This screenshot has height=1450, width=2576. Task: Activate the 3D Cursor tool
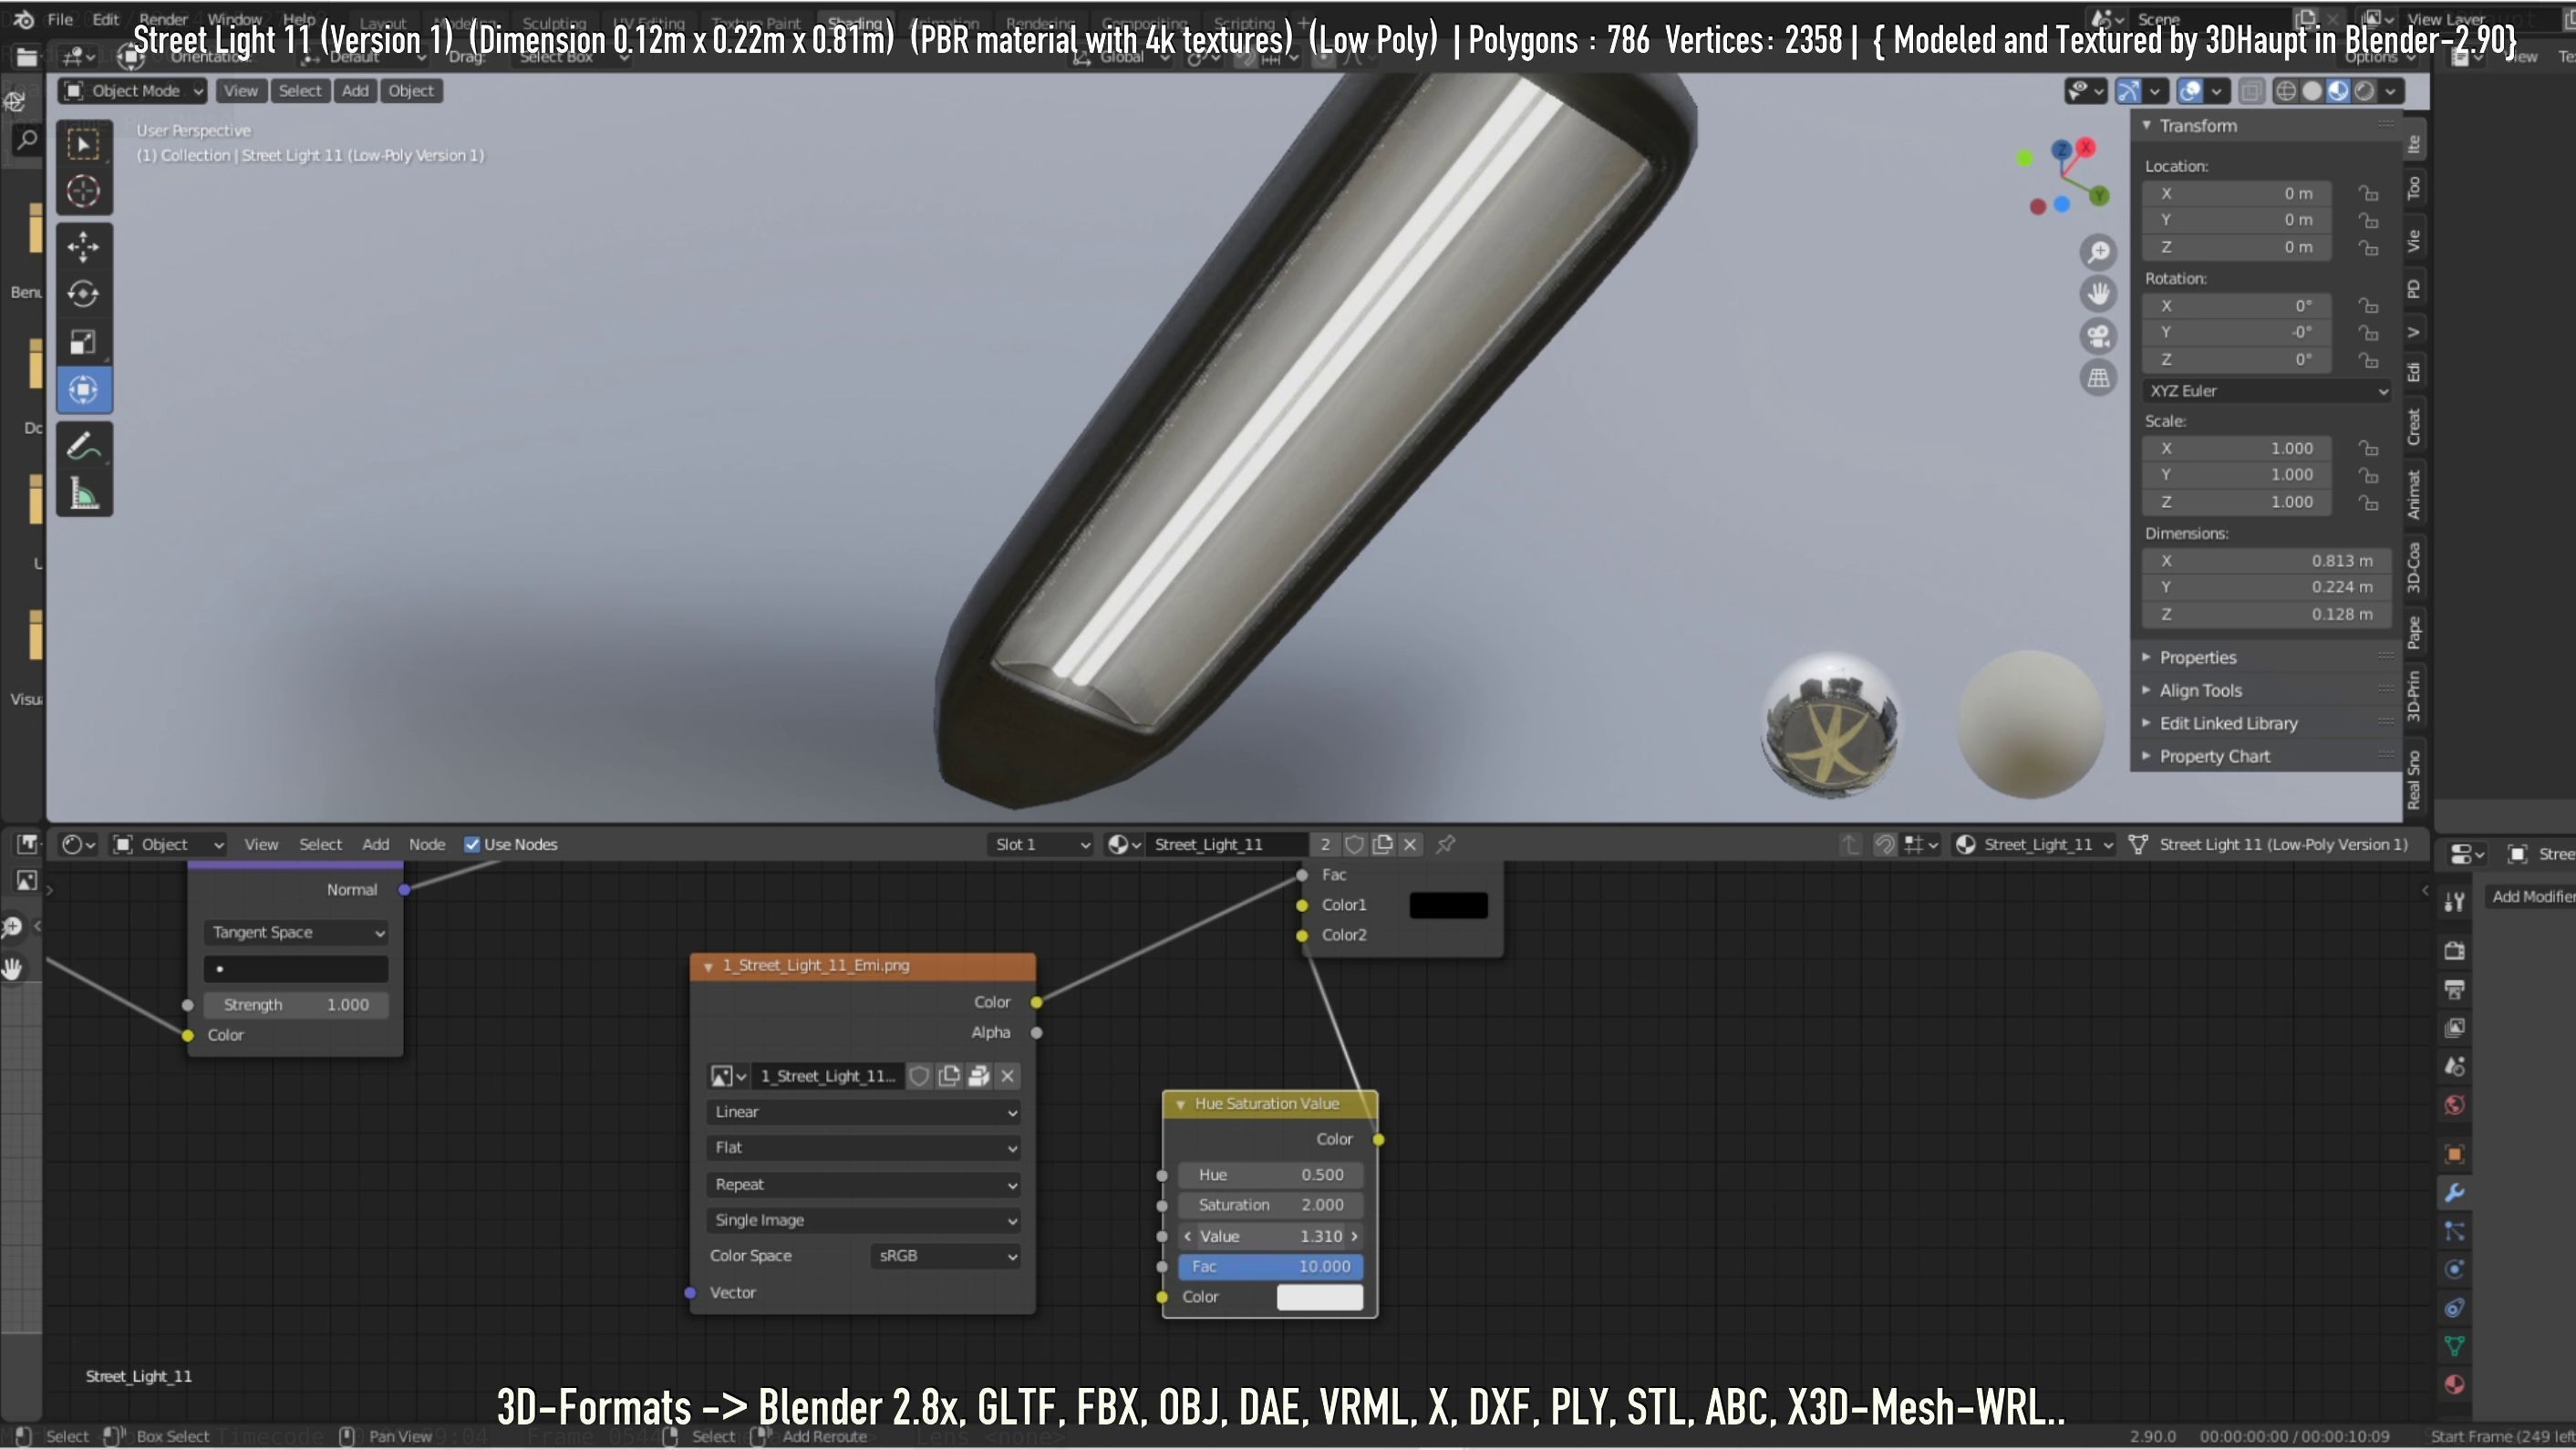click(84, 192)
